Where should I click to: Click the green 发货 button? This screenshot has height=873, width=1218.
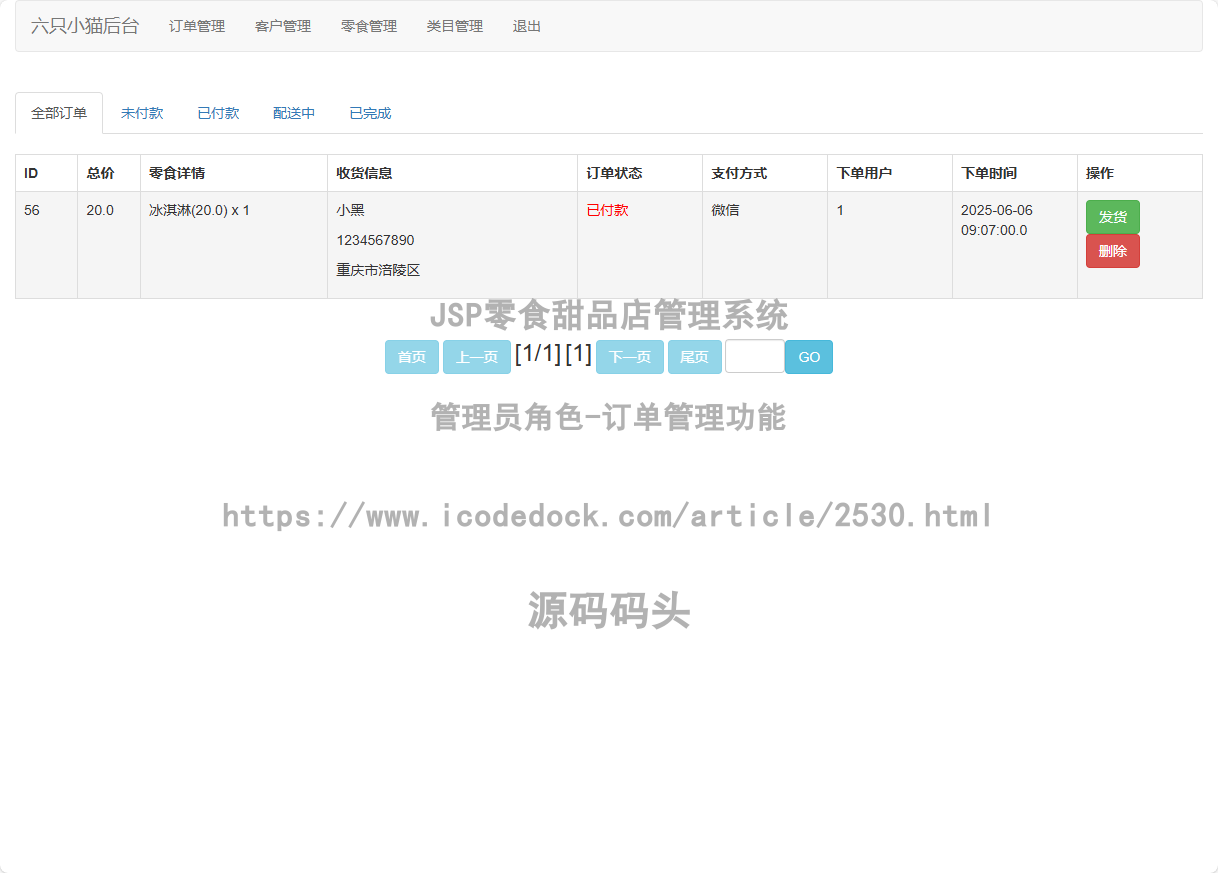coord(1113,217)
